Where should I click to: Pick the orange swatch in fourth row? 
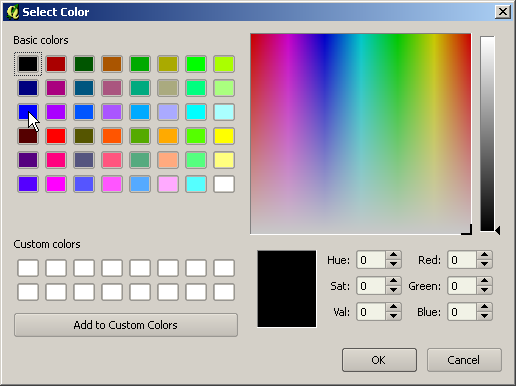(168, 136)
